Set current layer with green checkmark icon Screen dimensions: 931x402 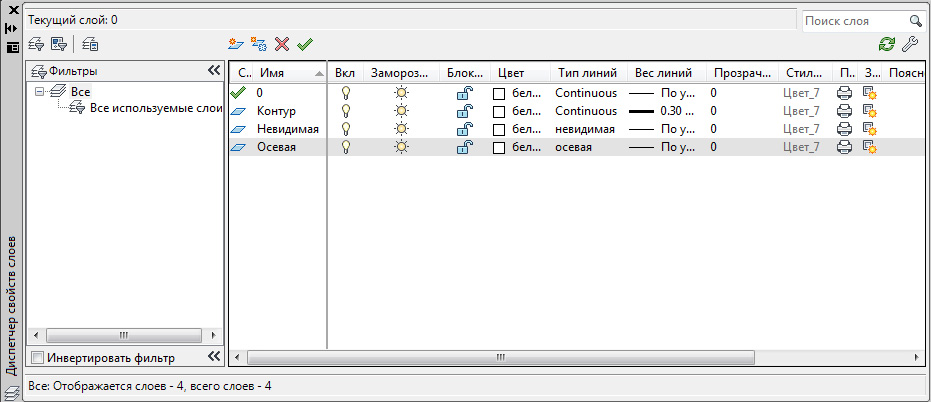coord(305,44)
